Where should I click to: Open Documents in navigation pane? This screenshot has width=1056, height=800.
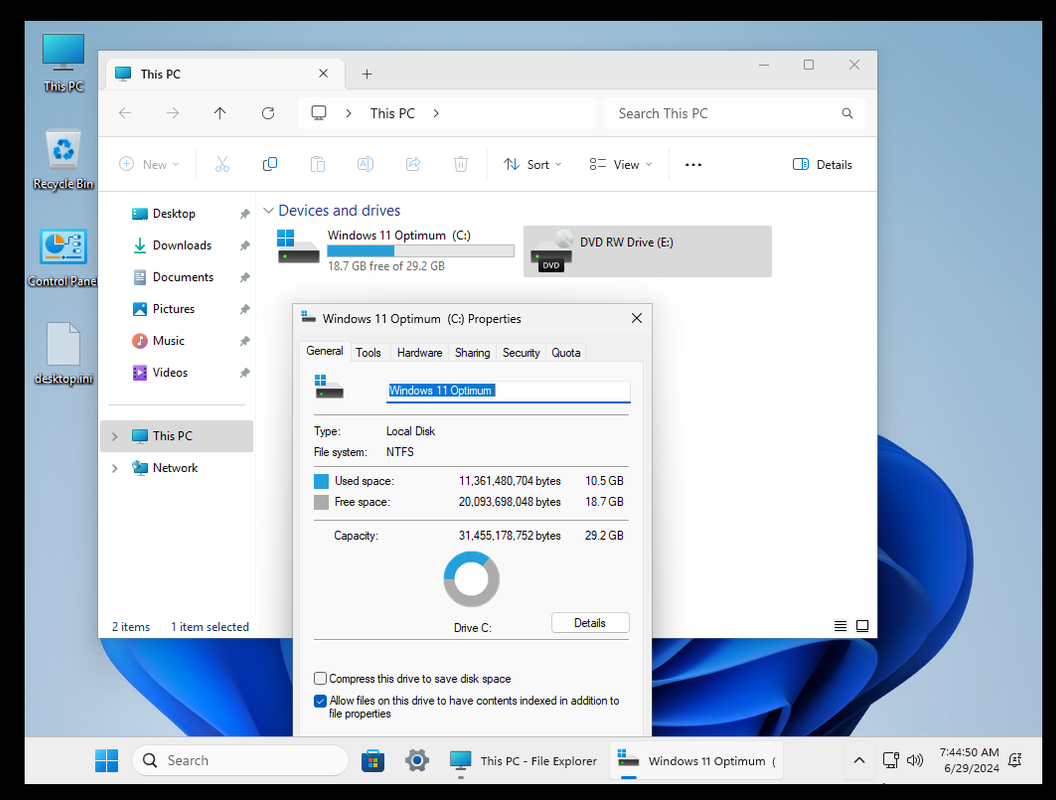point(182,277)
